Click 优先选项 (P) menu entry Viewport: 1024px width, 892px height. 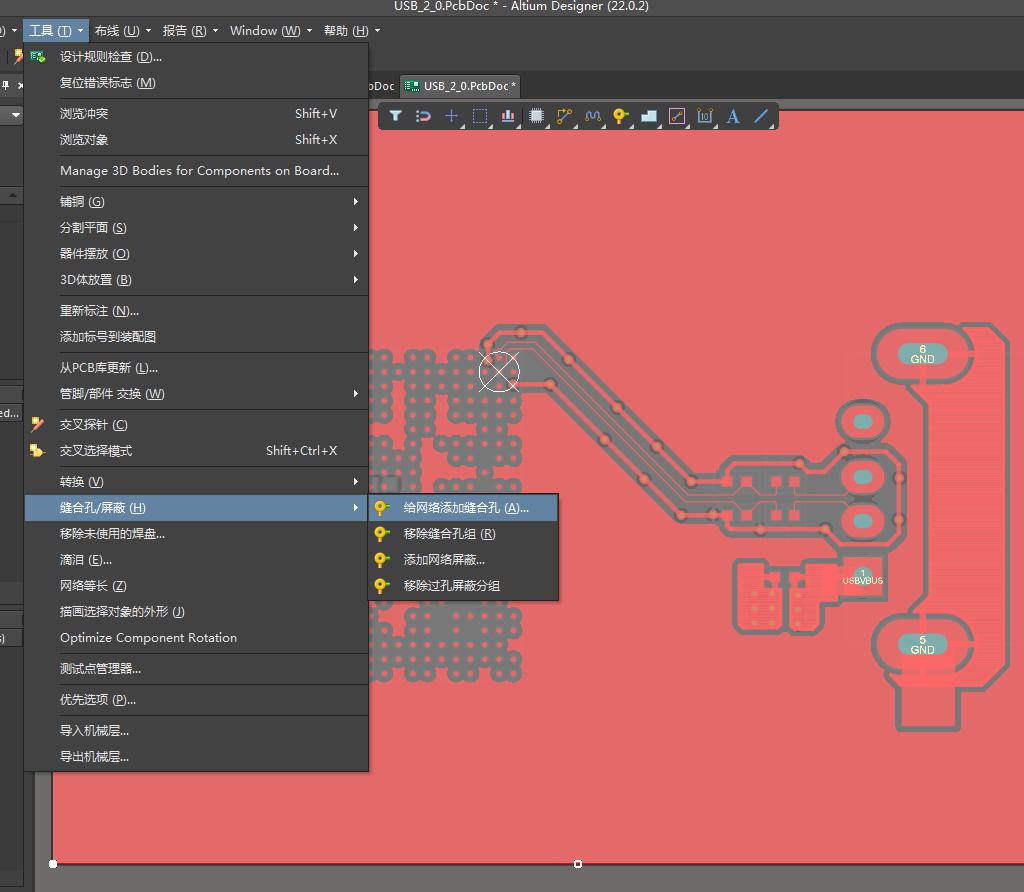(97, 700)
